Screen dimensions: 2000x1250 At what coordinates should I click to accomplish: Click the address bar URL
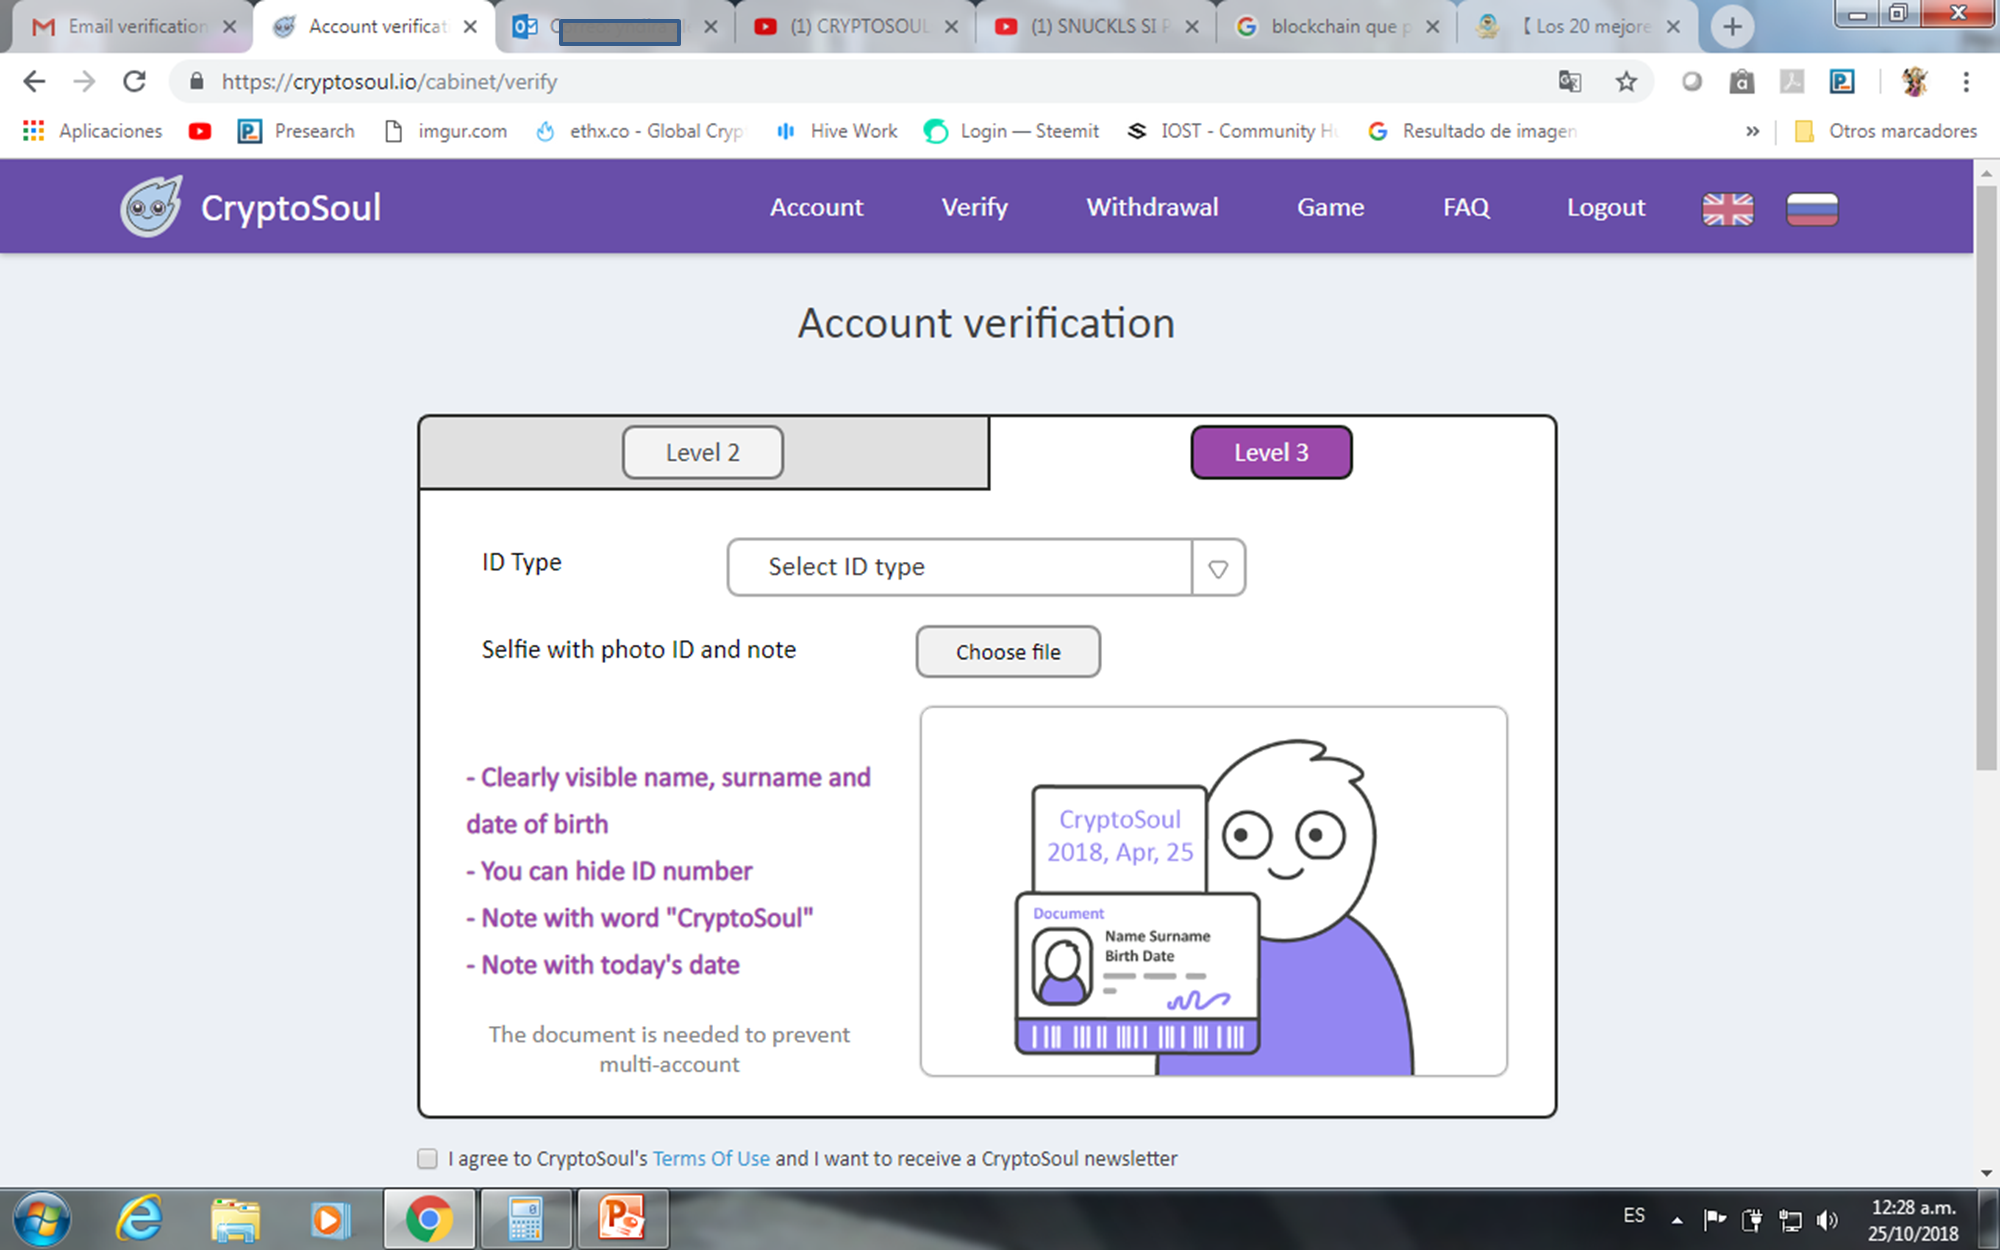click(x=389, y=82)
